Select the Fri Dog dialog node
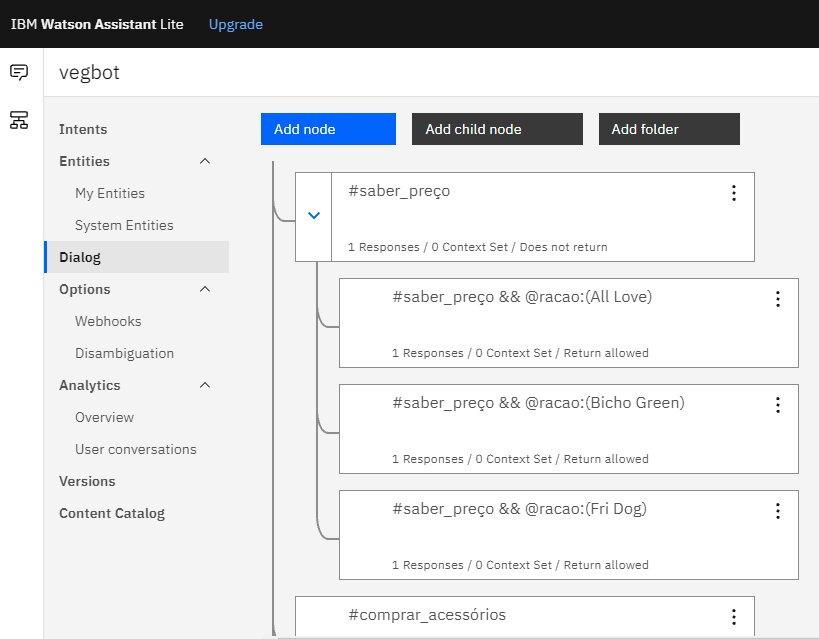The height and width of the screenshot is (639, 819). (x=560, y=533)
